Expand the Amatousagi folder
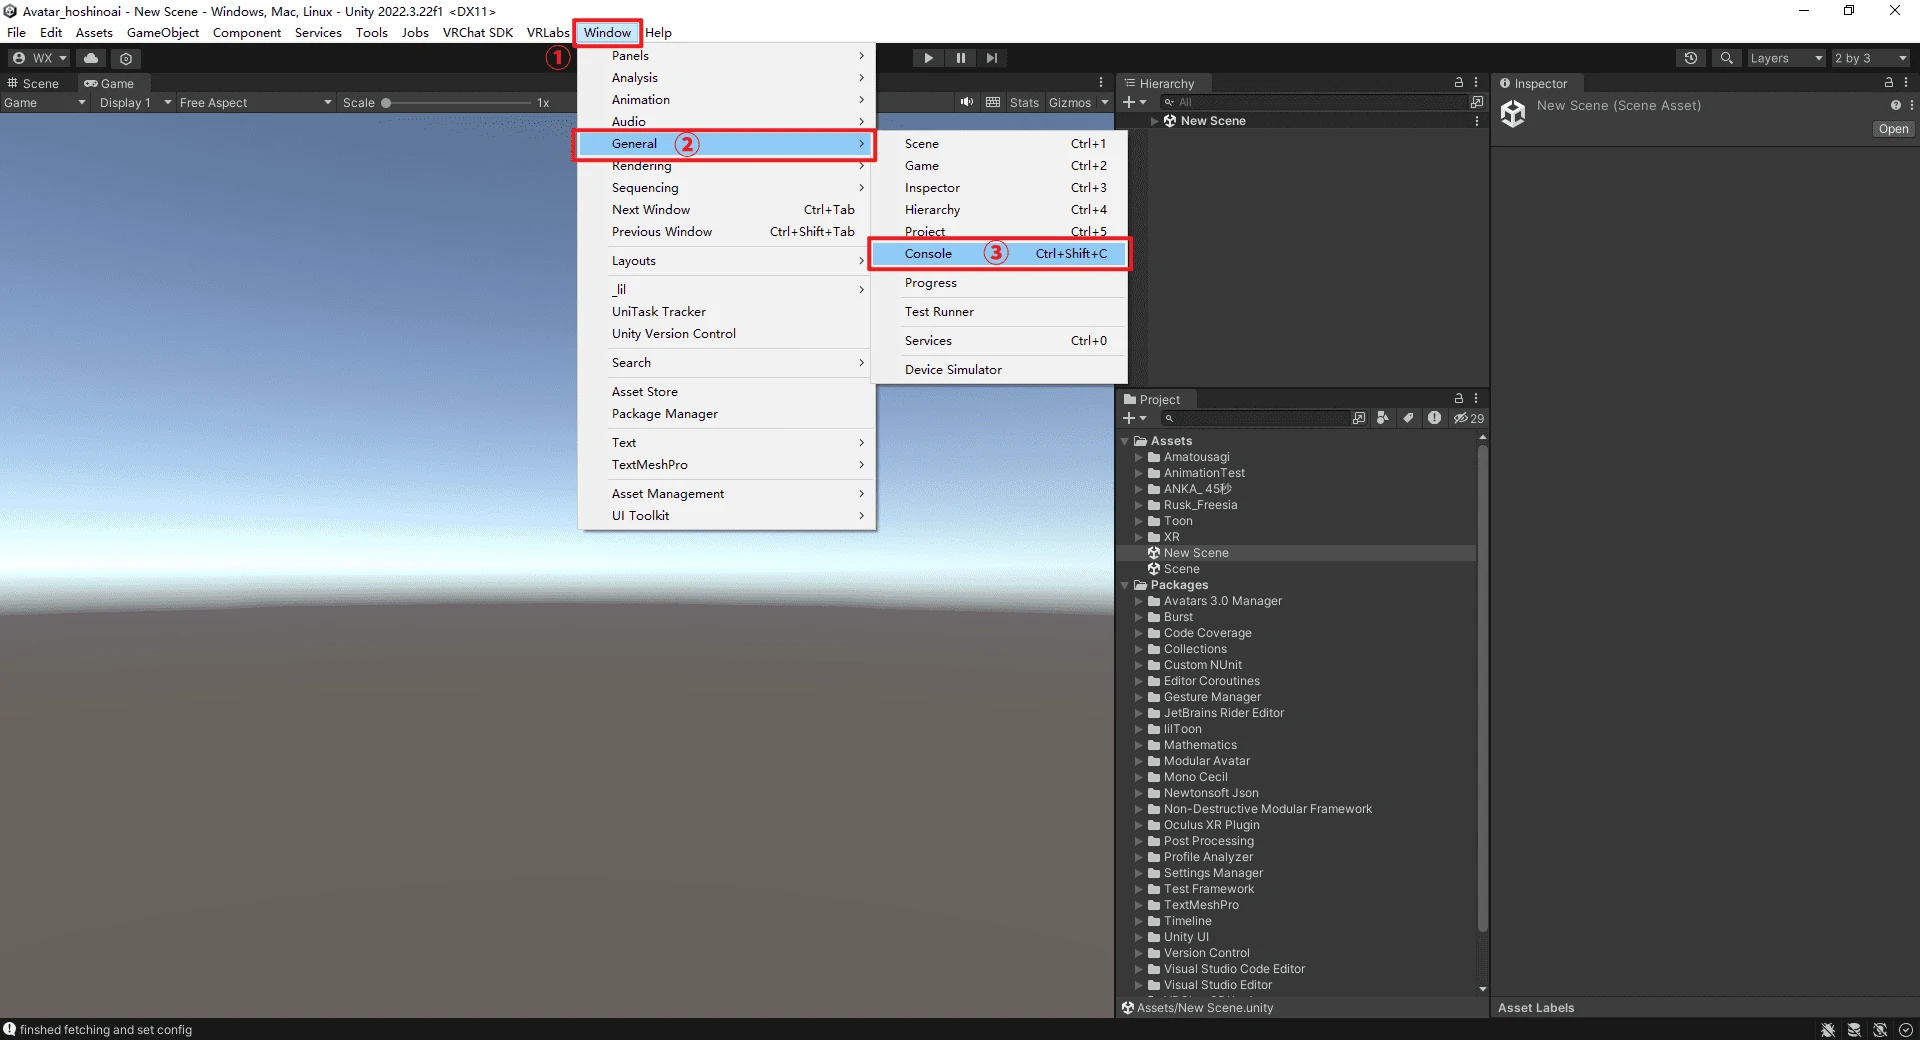1920x1040 pixels. [1139, 457]
